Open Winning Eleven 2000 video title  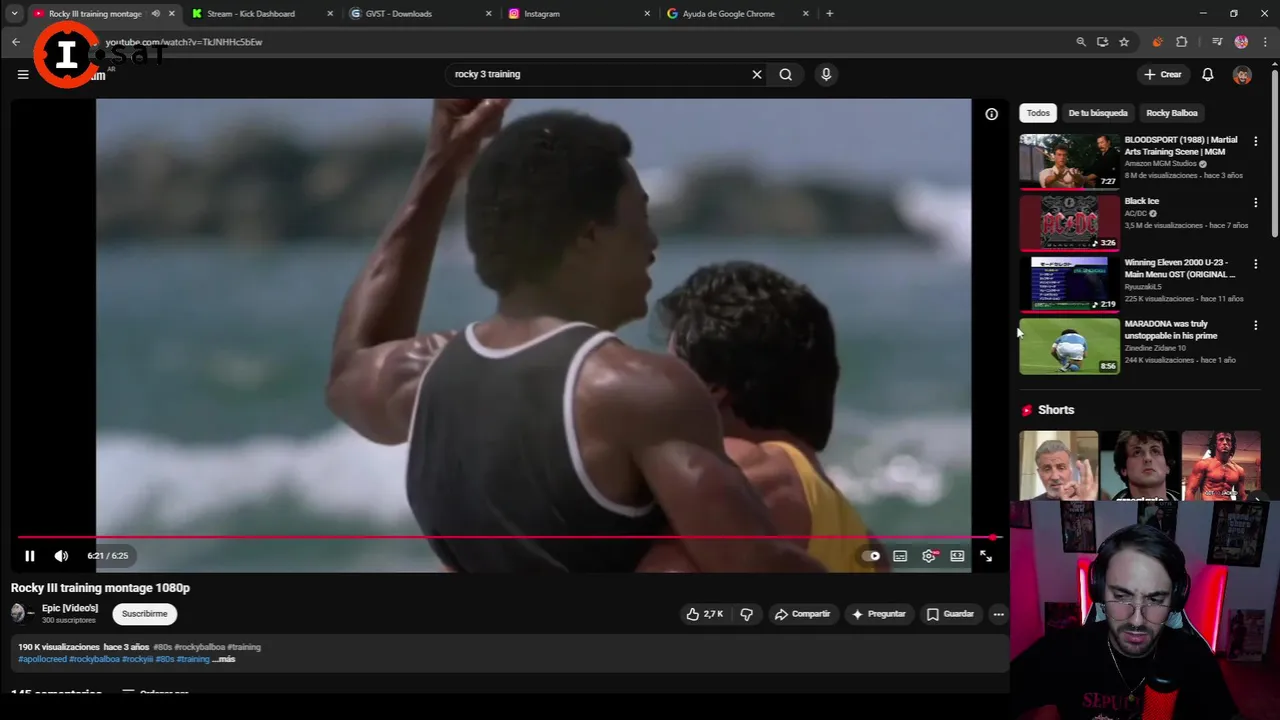(1179, 268)
